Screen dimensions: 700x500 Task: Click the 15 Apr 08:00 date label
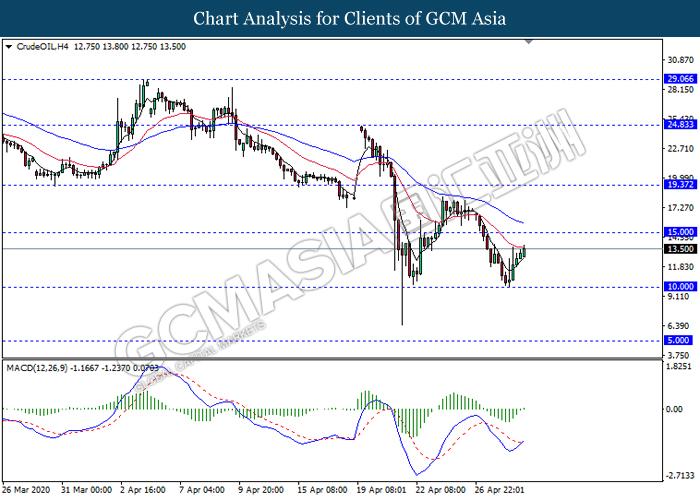322,490
